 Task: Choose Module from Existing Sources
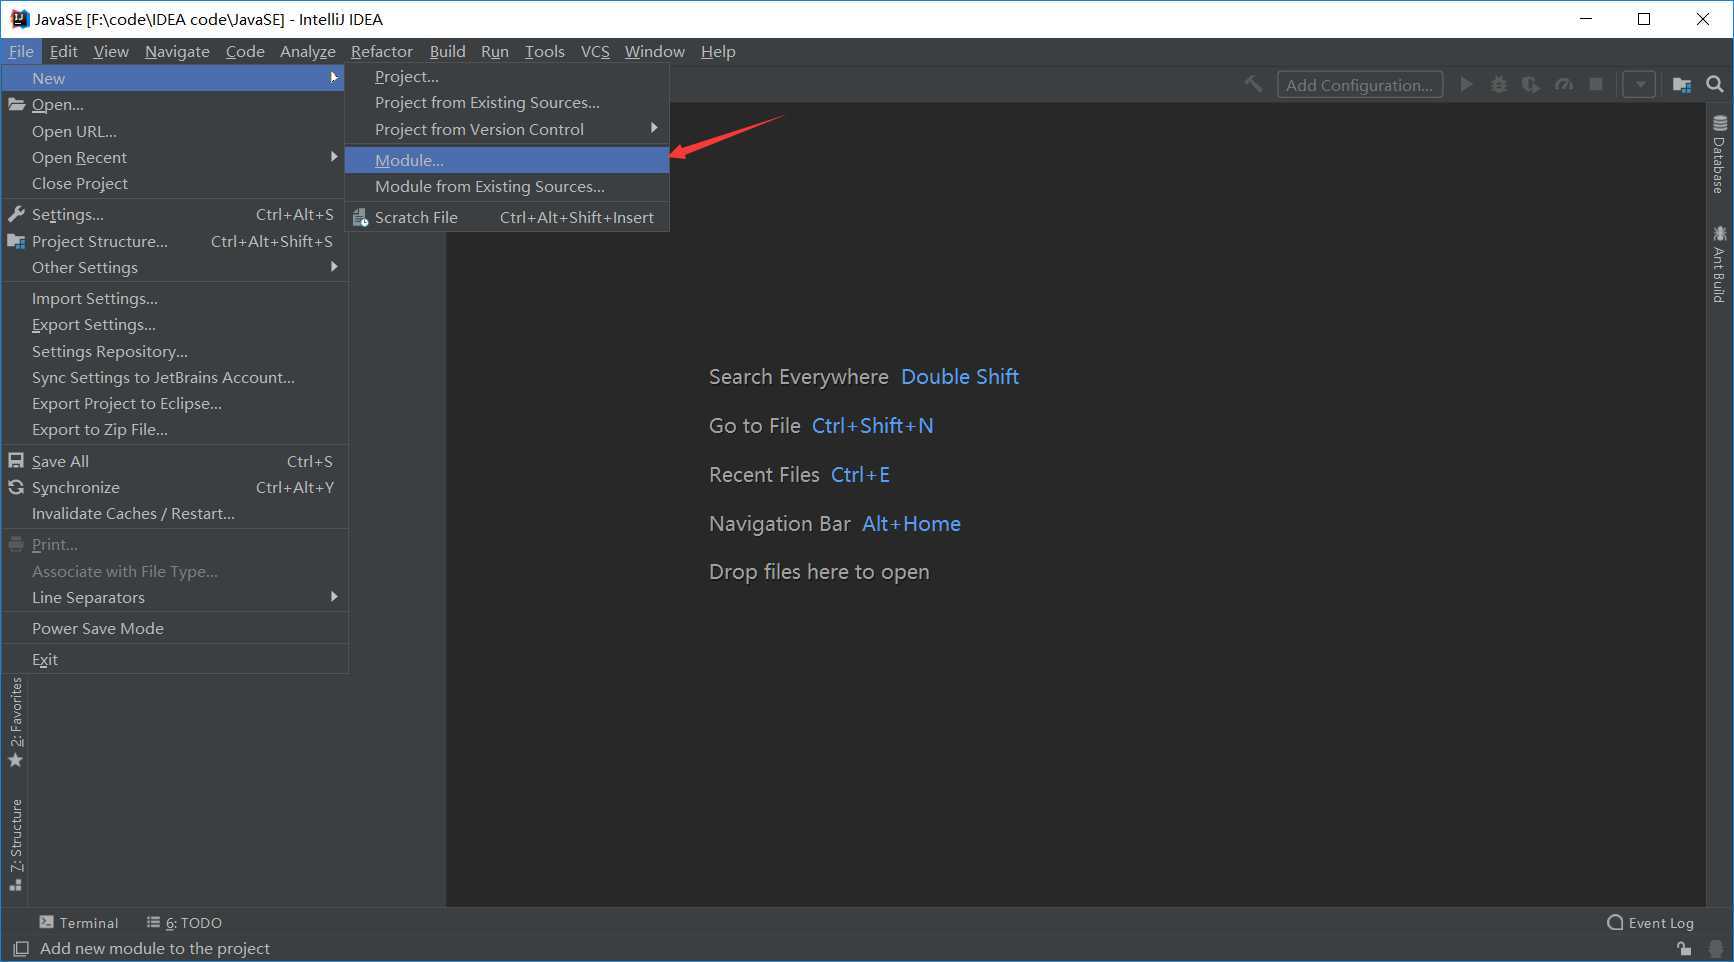click(x=507, y=186)
